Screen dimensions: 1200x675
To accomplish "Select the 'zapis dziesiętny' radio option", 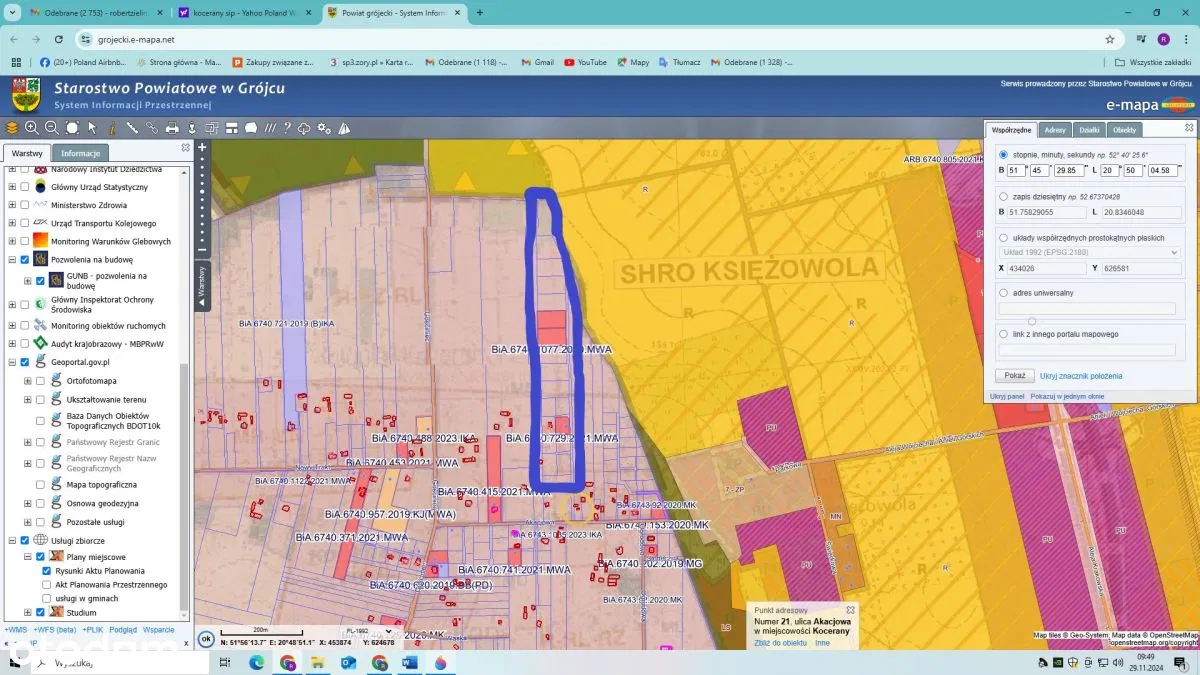I will tap(1003, 197).
